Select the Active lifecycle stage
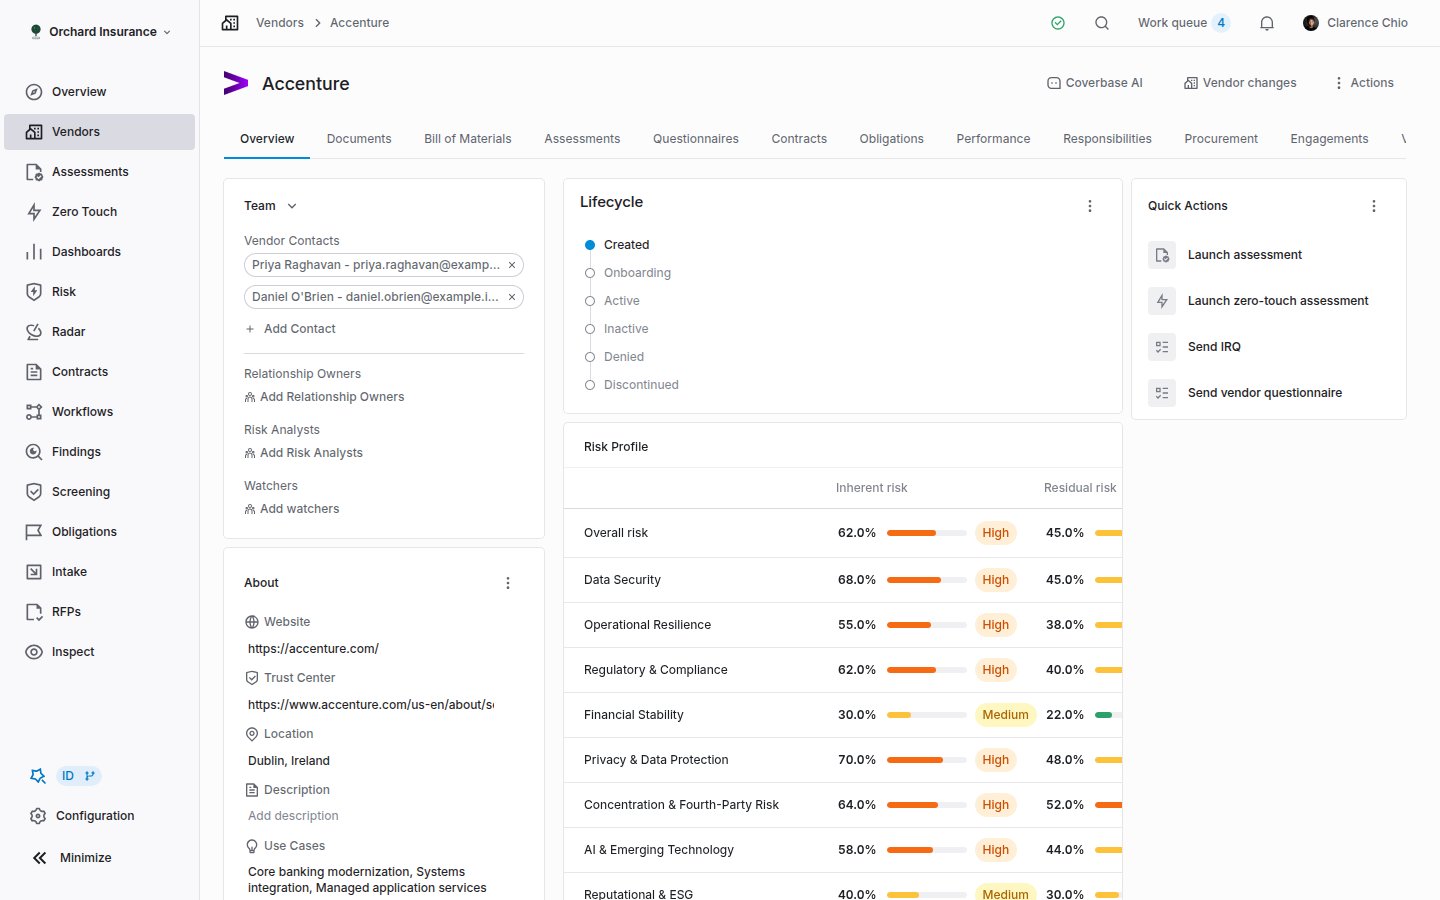Viewport: 1440px width, 900px height. pyautogui.click(x=612, y=301)
